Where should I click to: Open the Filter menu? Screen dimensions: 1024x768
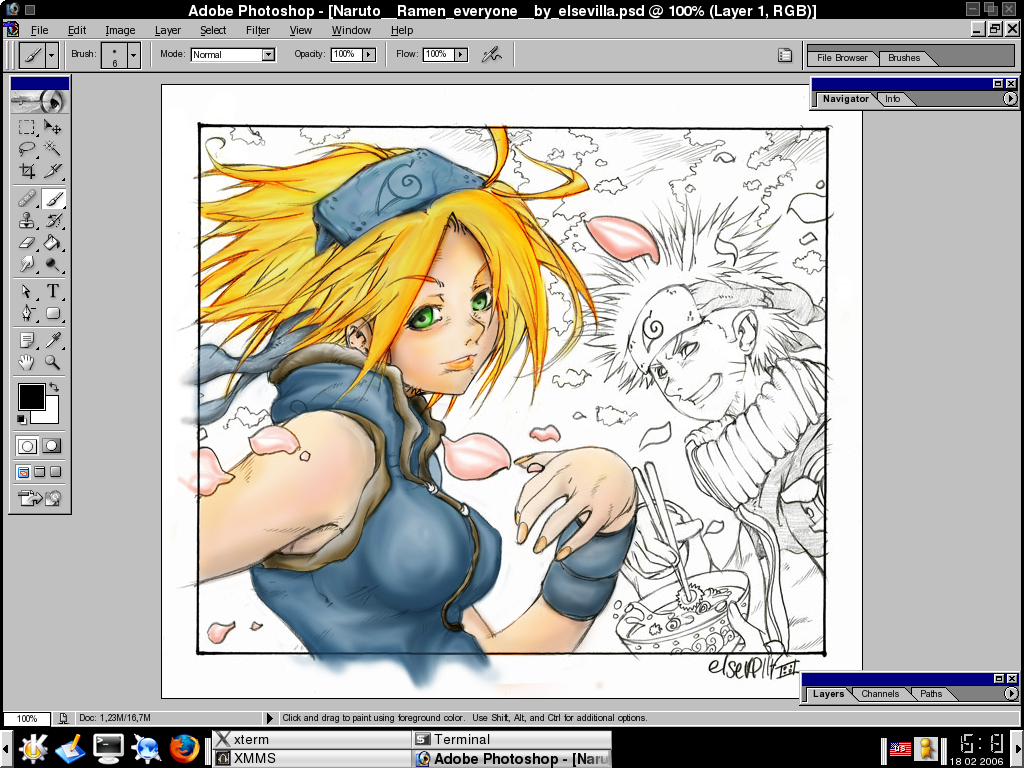click(258, 30)
